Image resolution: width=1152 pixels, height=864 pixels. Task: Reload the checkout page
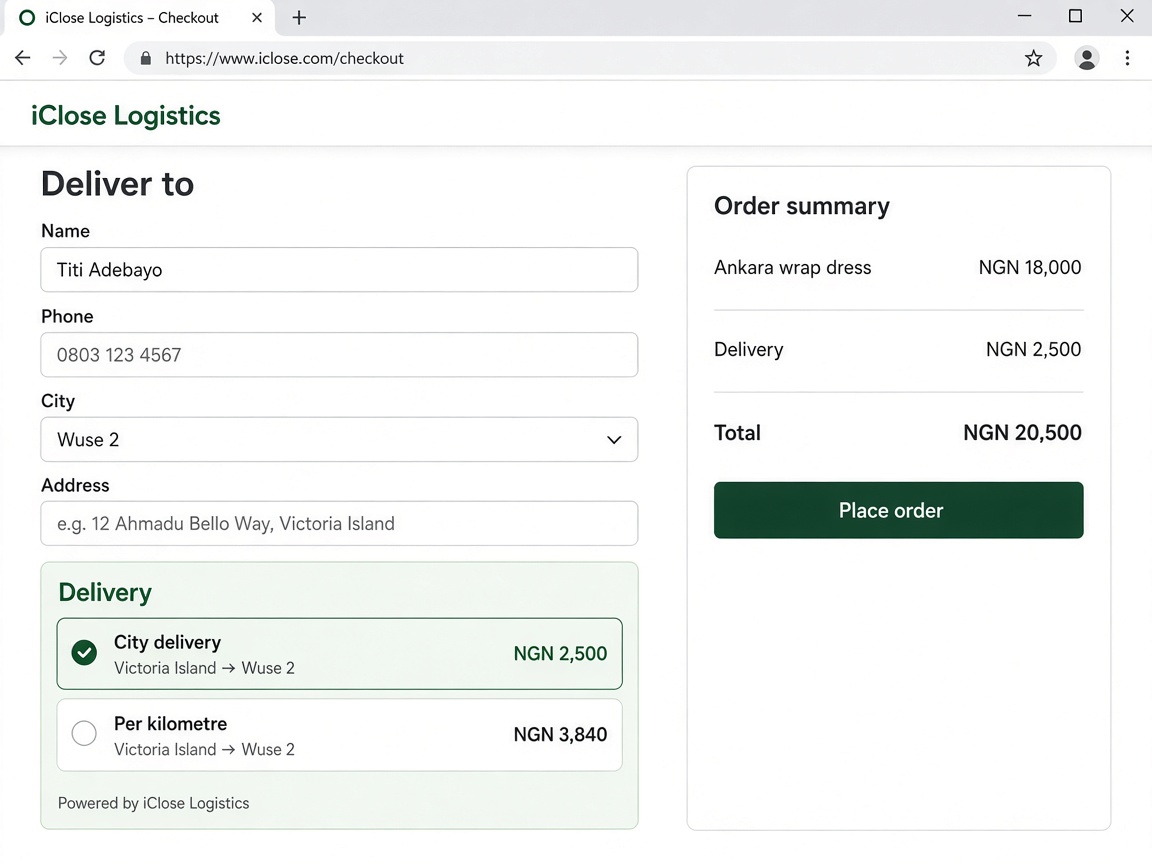click(x=97, y=58)
